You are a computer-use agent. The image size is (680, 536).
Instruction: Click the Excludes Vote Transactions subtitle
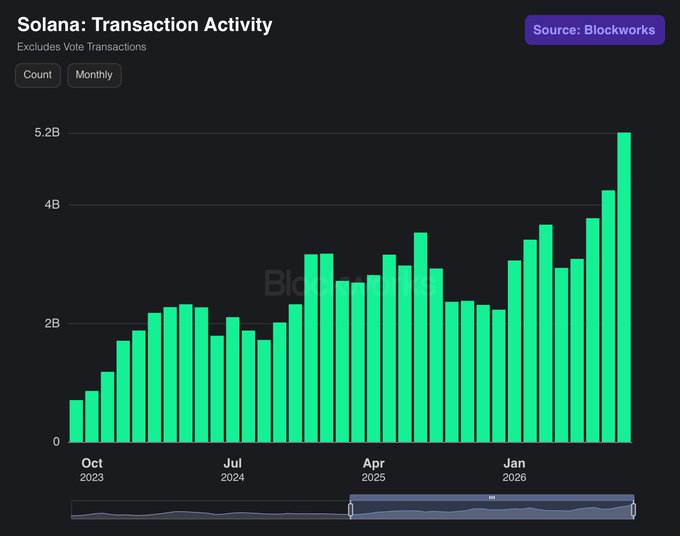(82, 47)
